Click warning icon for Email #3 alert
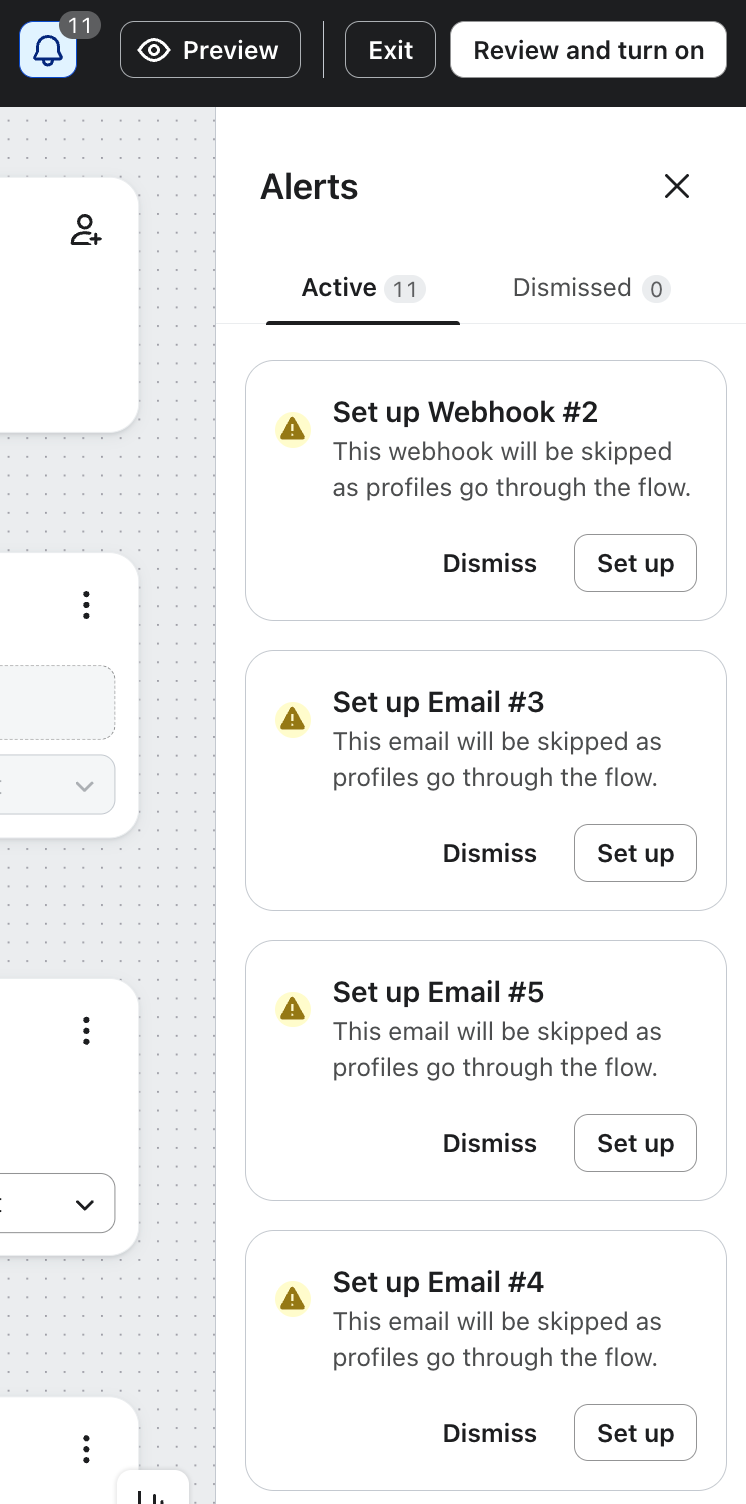746x1504 pixels. [292, 719]
